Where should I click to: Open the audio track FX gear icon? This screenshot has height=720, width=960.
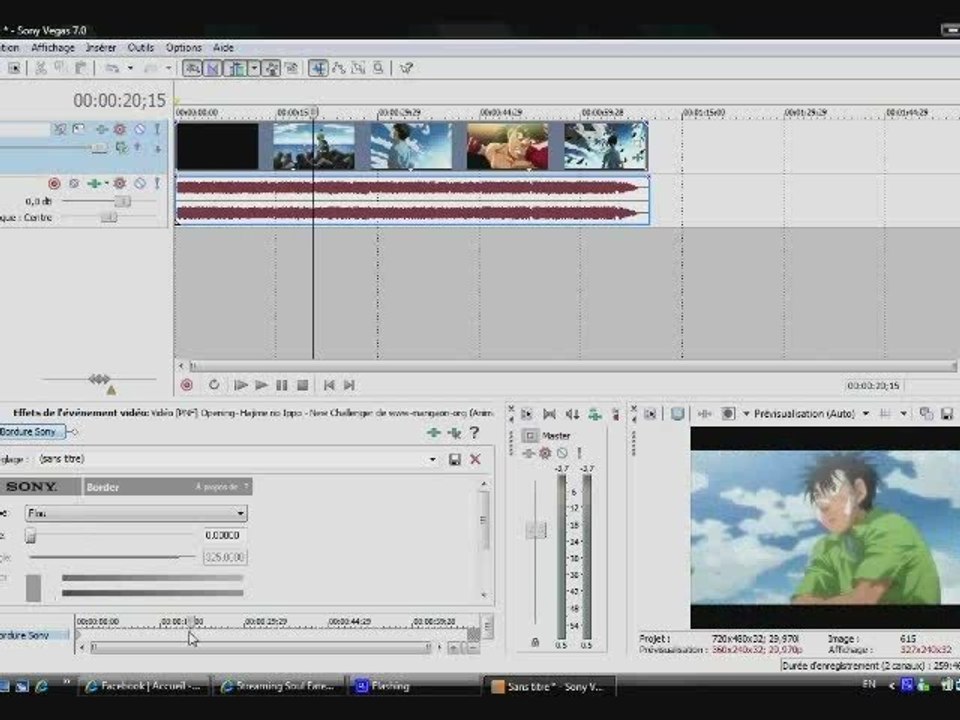[120, 183]
